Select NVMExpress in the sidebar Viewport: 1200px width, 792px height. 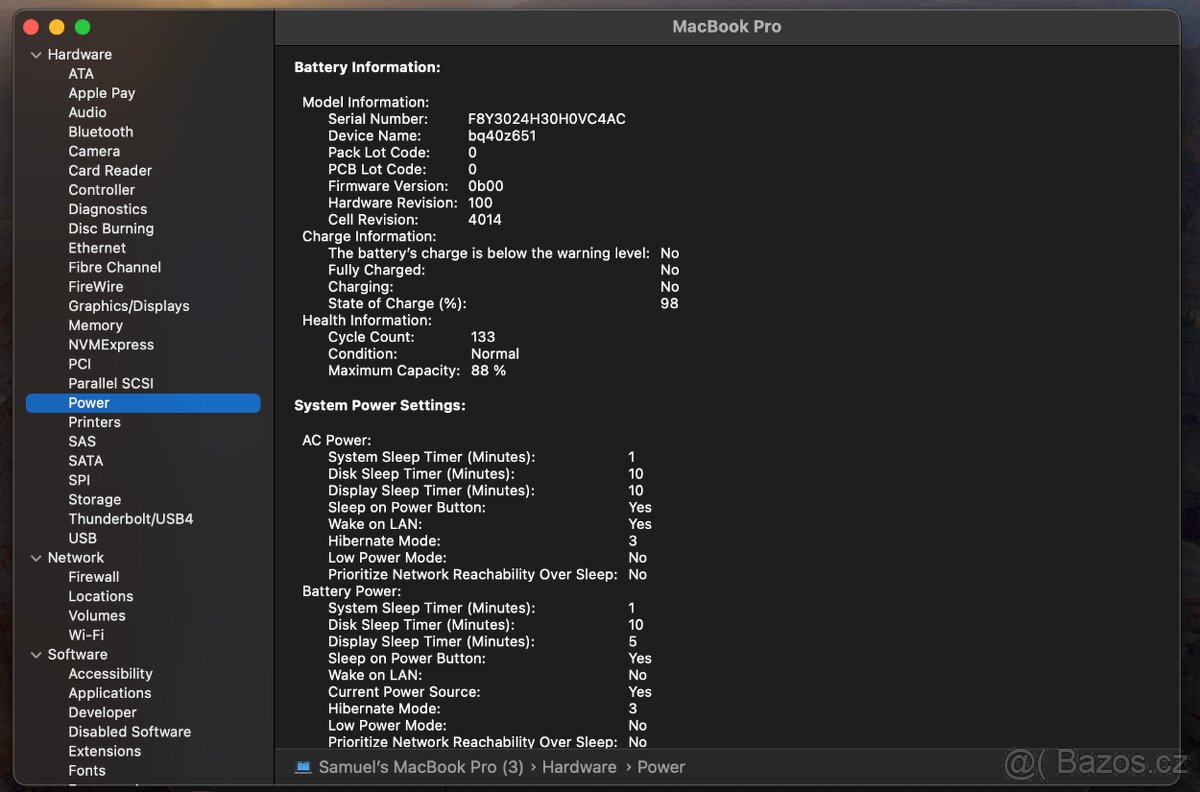(111, 344)
